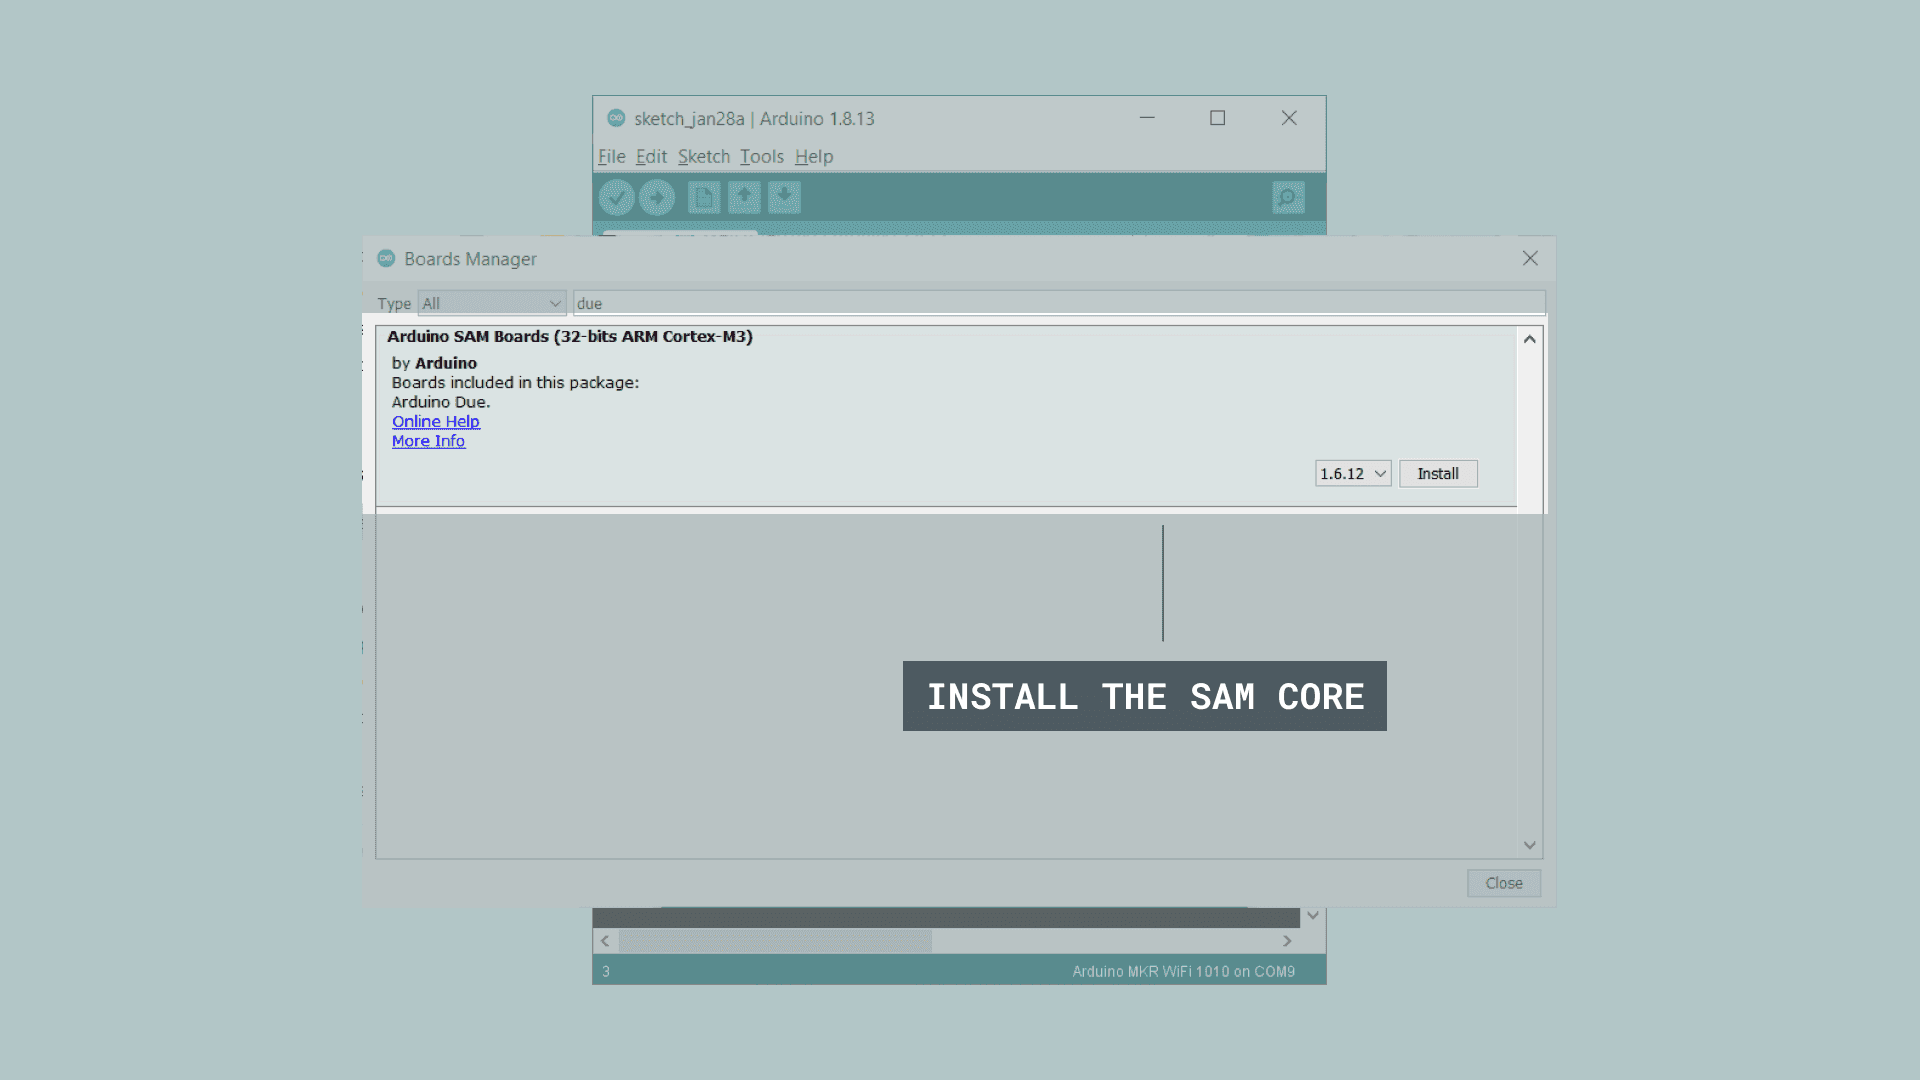Open the File menu
1920x1080 pixels.
click(x=611, y=157)
